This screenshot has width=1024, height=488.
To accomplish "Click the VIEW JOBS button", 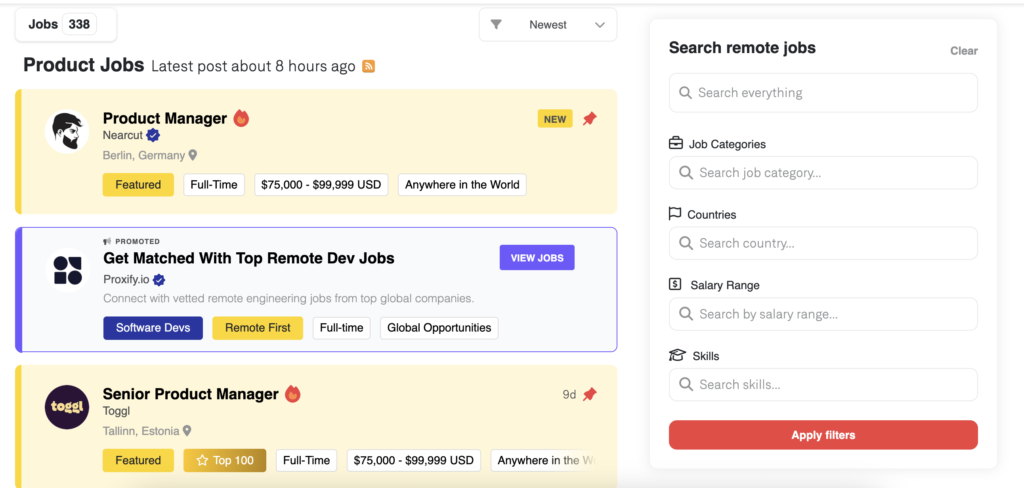I will [537, 257].
